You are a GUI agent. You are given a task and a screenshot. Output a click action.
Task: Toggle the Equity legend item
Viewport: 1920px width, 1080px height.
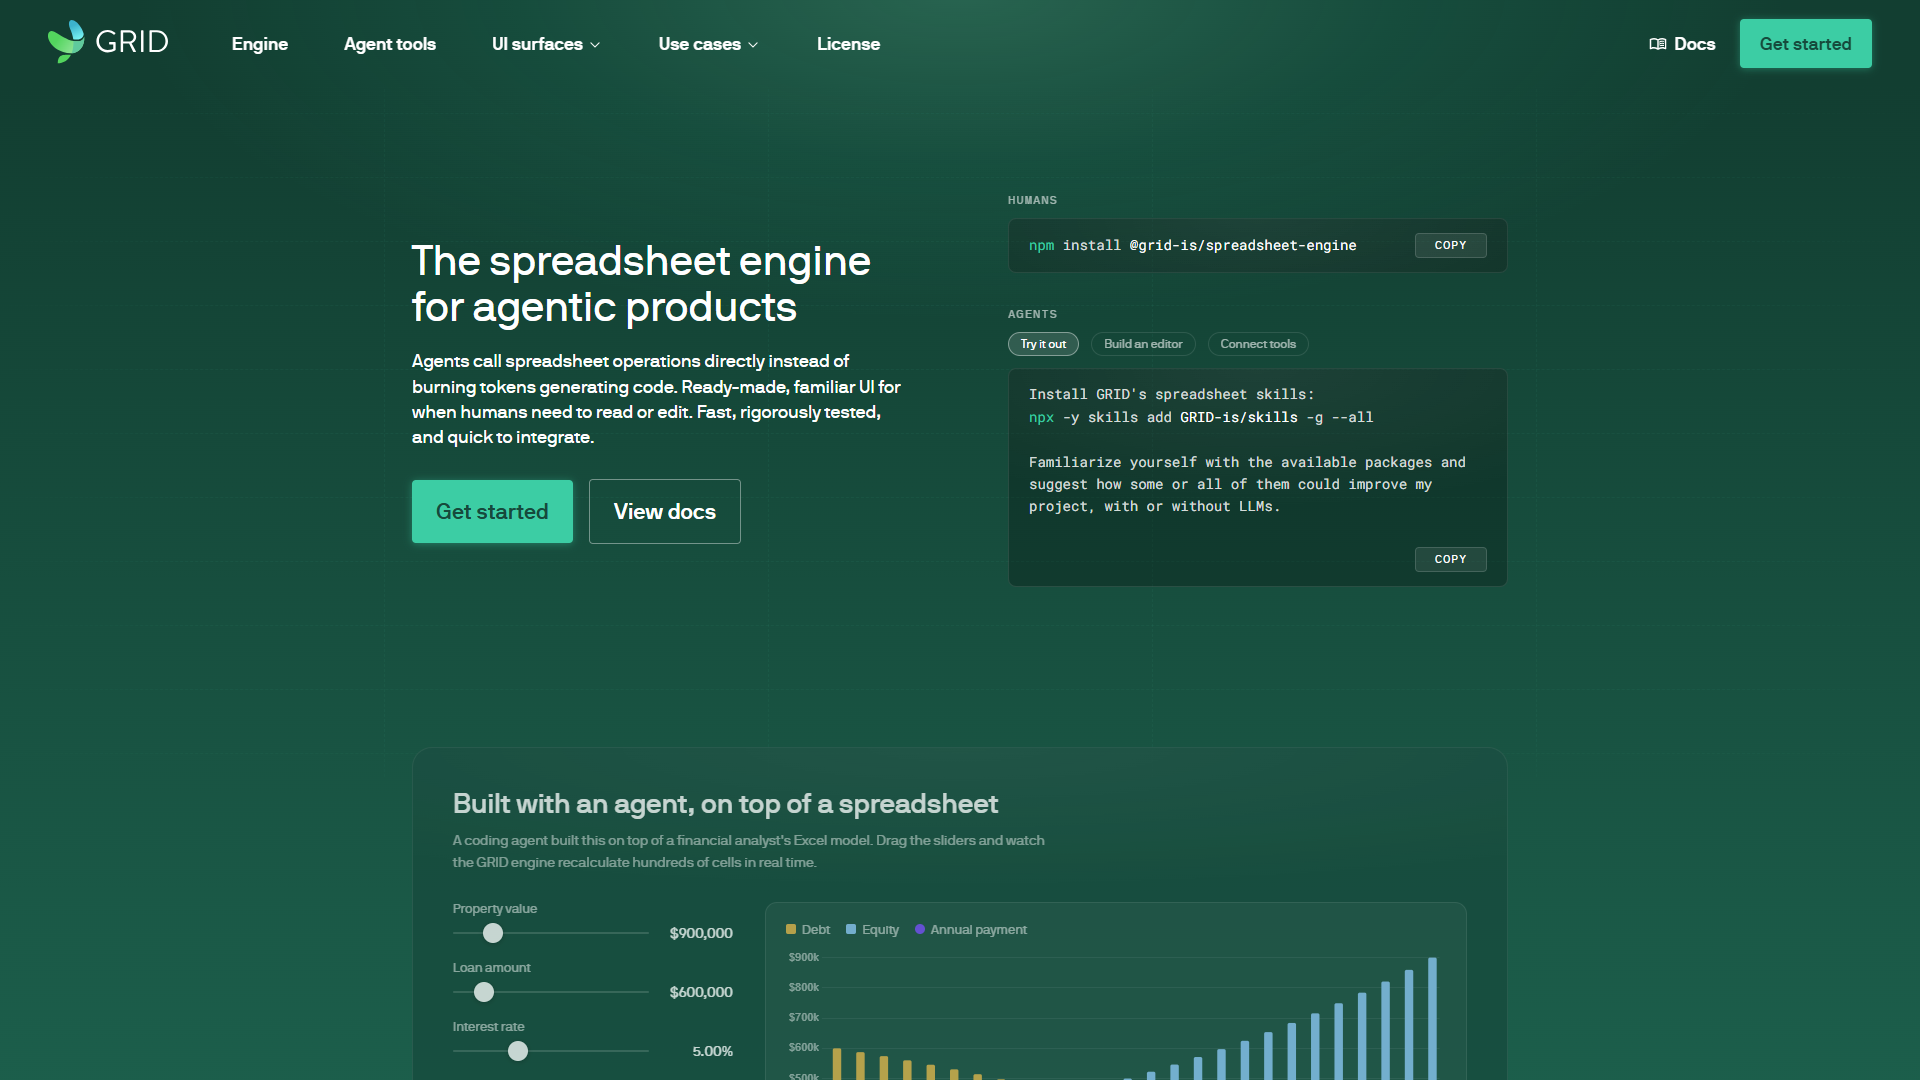click(x=872, y=930)
